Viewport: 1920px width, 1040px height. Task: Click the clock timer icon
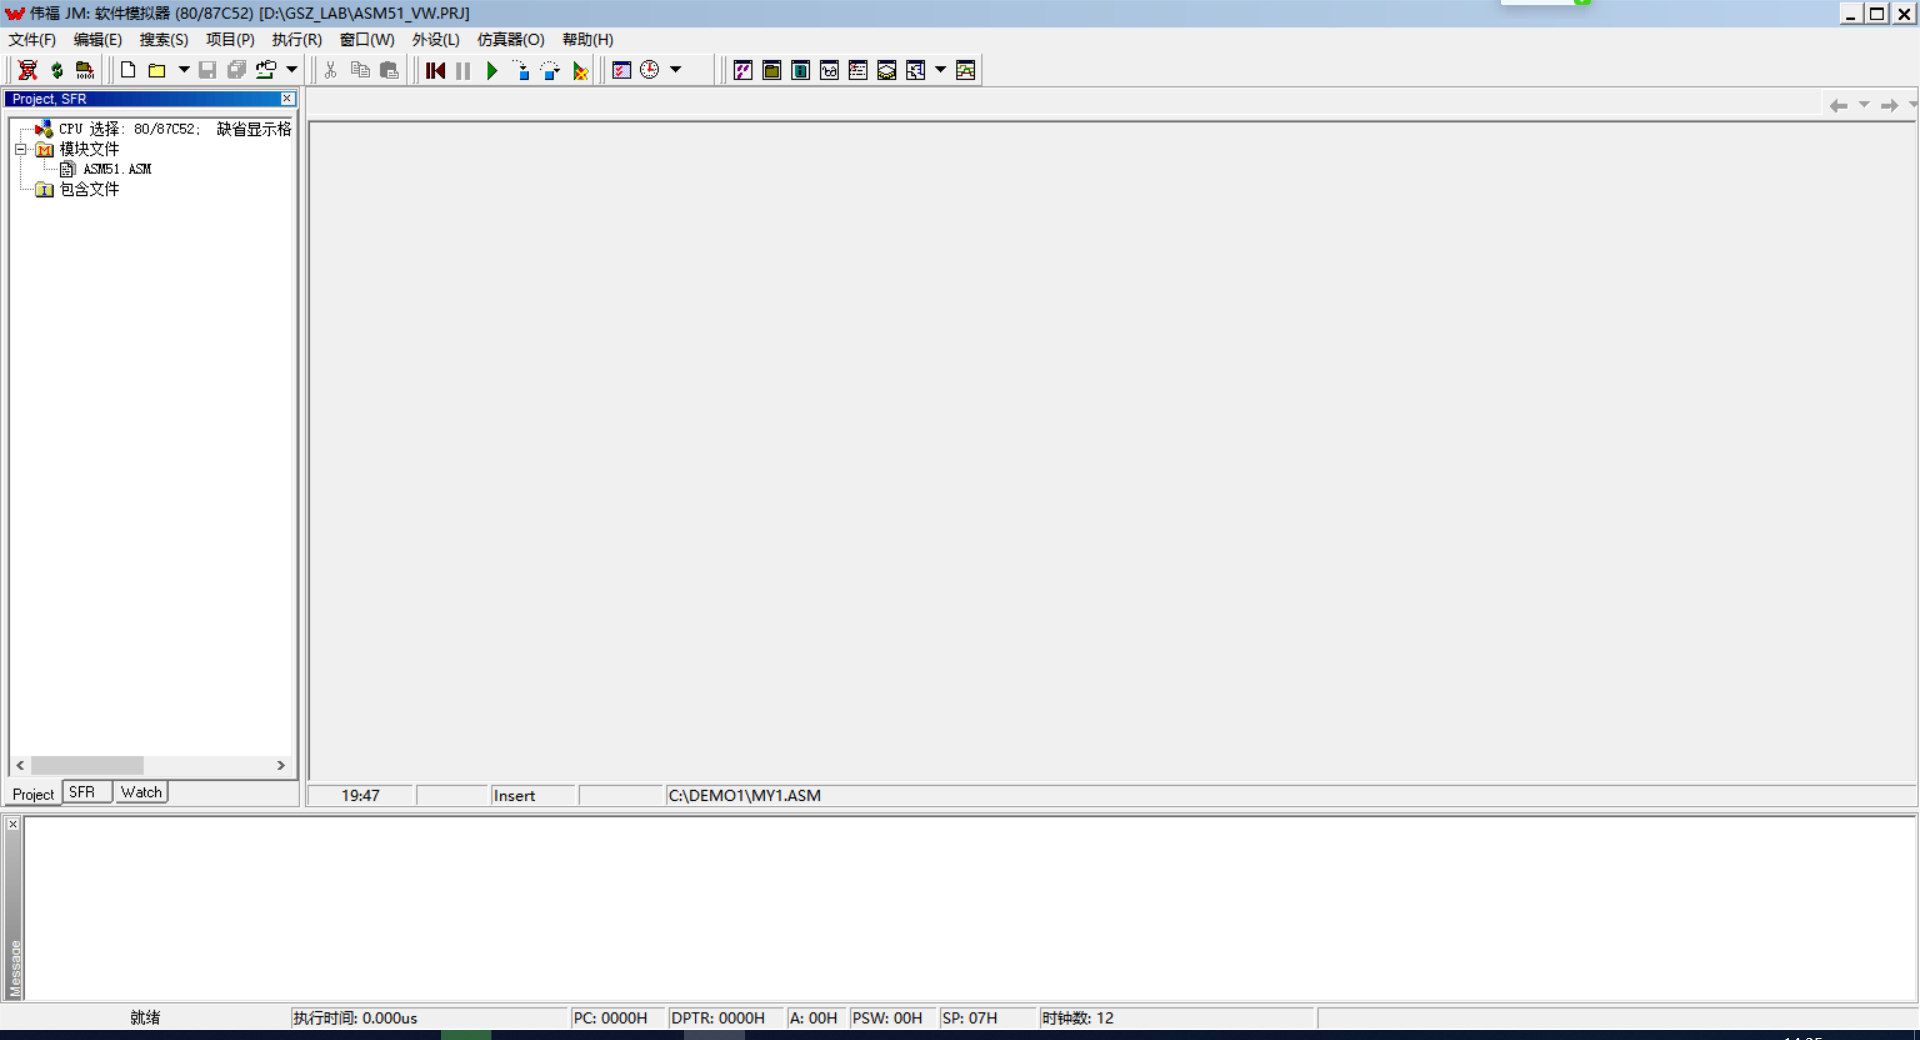[650, 70]
